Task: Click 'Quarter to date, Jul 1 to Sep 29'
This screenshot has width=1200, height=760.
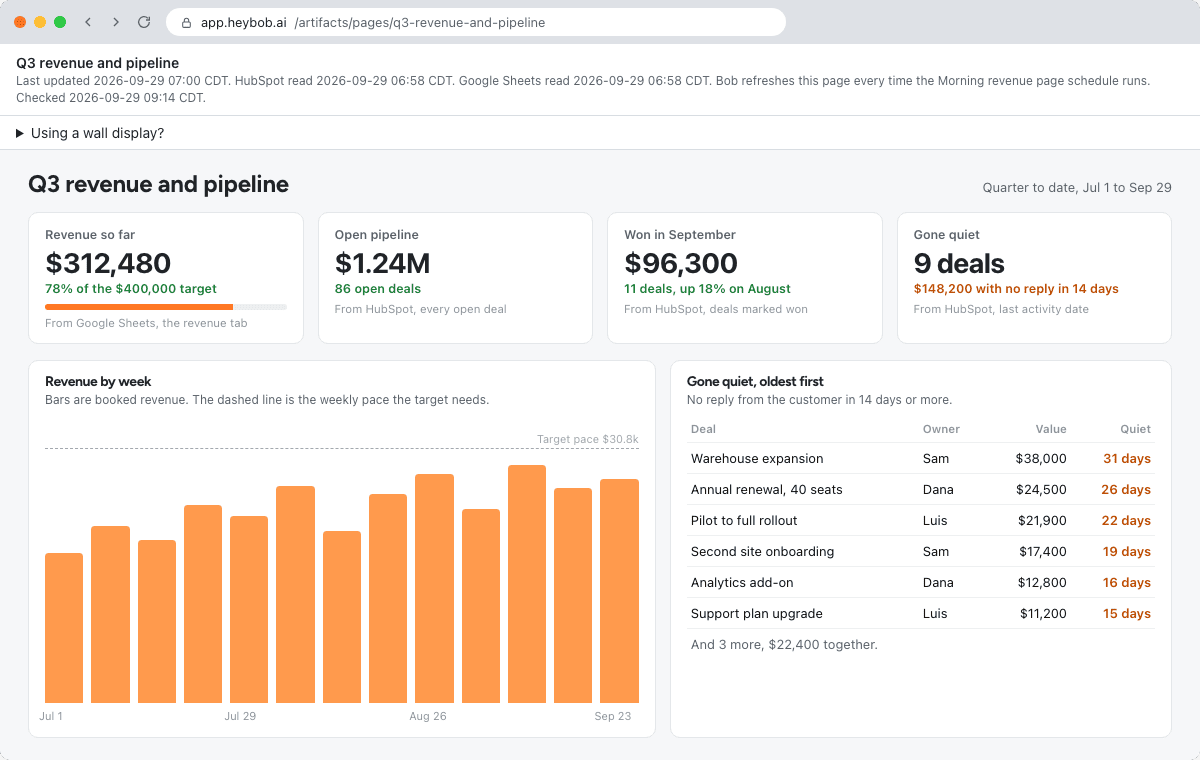Action: pyautogui.click(x=1077, y=187)
